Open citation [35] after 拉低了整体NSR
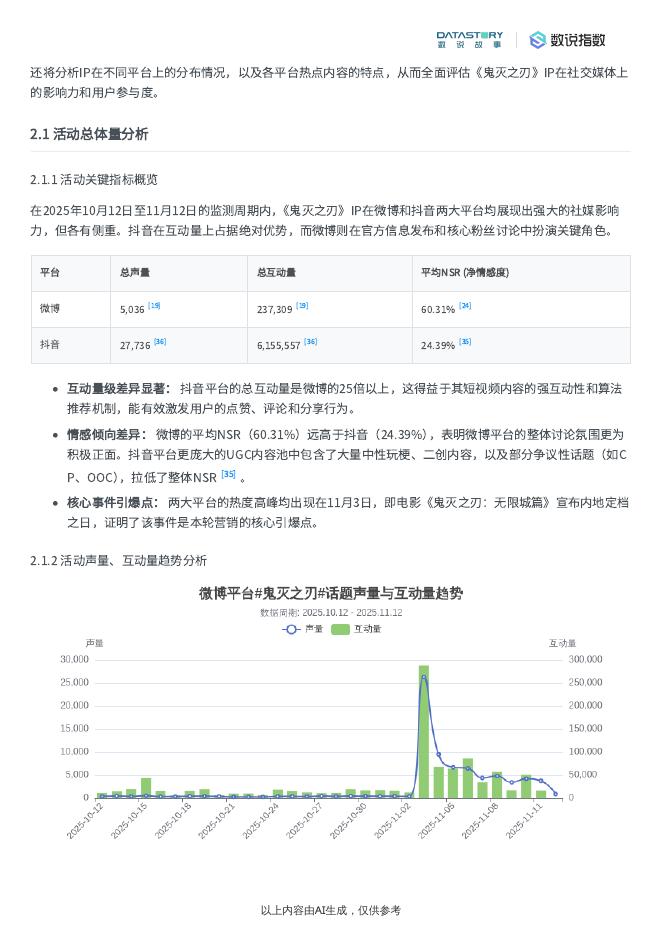Viewport: 663px width, 937px height. point(228,474)
